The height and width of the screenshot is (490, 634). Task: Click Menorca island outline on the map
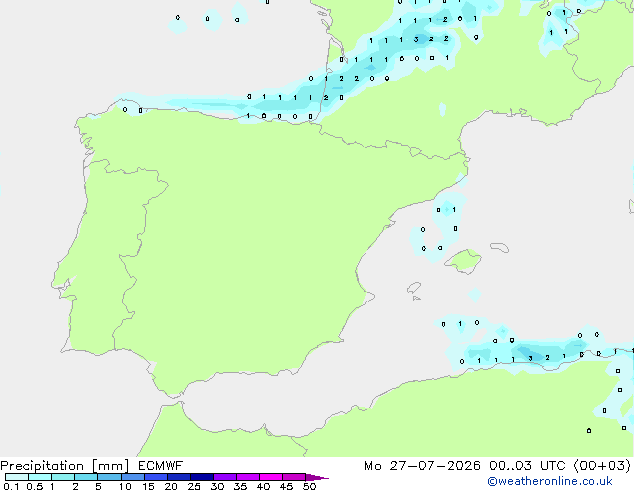coord(500,247)
